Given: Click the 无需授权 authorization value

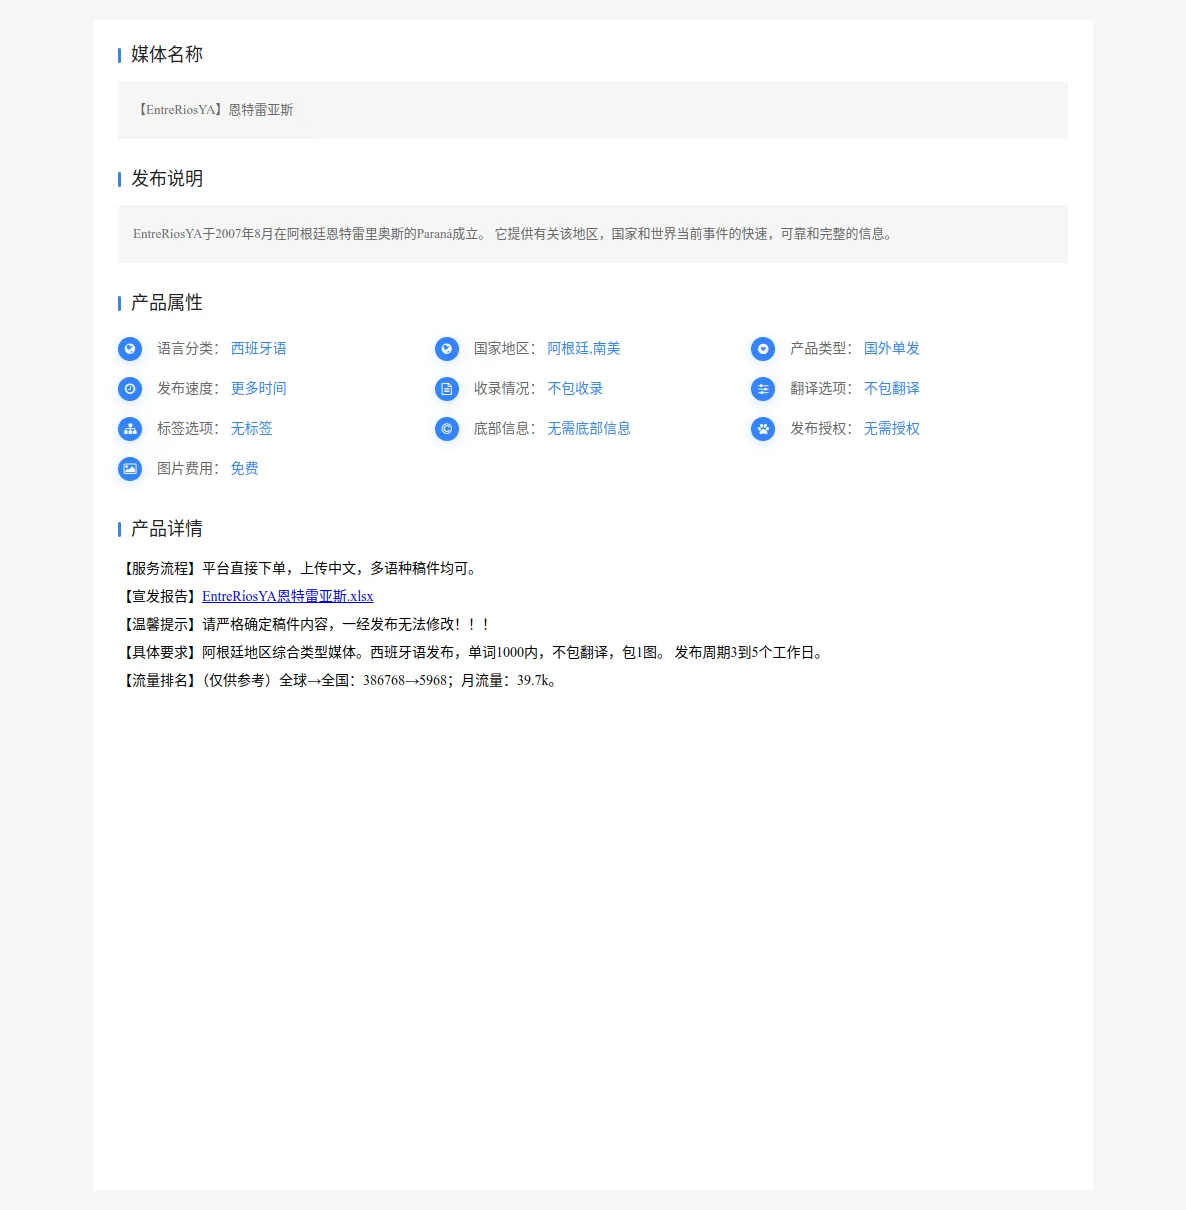Looking at the screenshot, I should point(892,429).
